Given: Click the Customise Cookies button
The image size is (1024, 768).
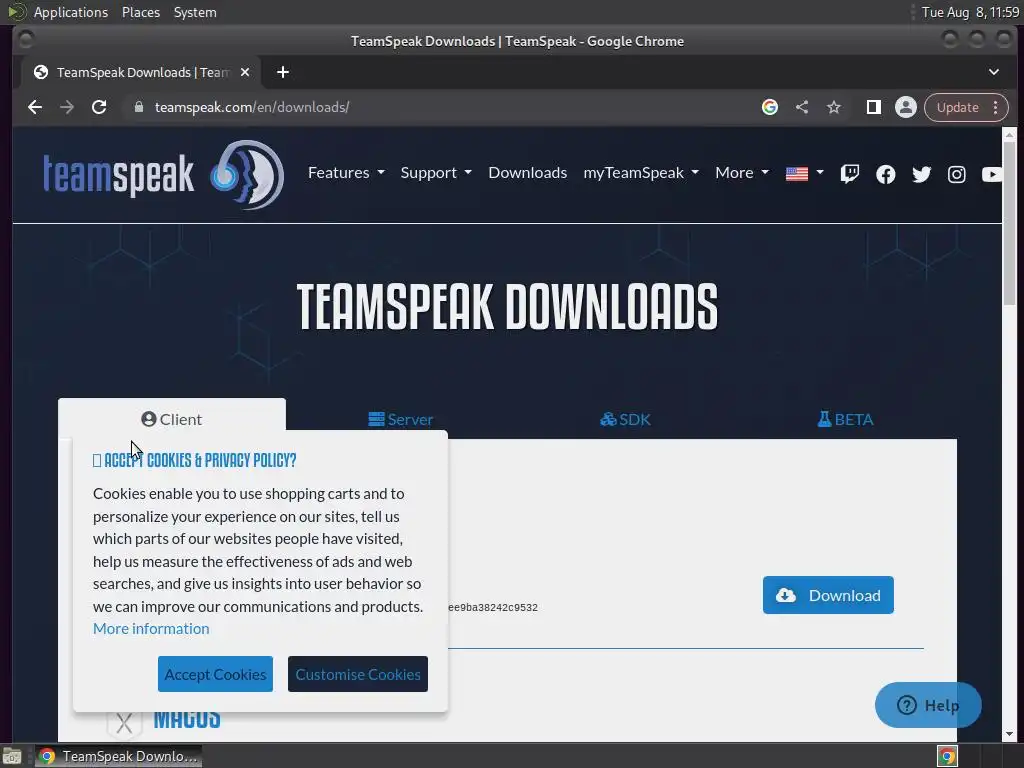Looking at the screenshot, I should 358,674.
